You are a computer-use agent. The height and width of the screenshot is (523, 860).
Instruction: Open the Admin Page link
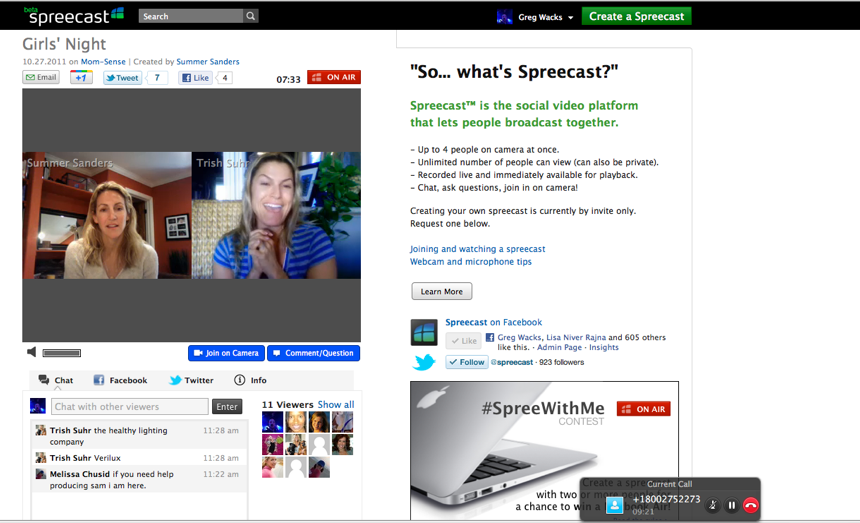click(x=559, y=348)
